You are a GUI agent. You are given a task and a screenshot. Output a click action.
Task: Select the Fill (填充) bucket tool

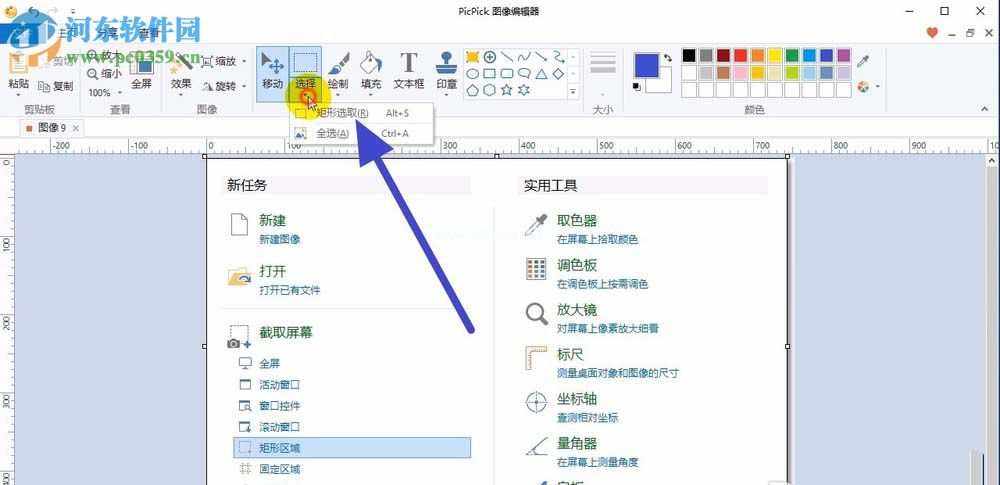(371, 71)
